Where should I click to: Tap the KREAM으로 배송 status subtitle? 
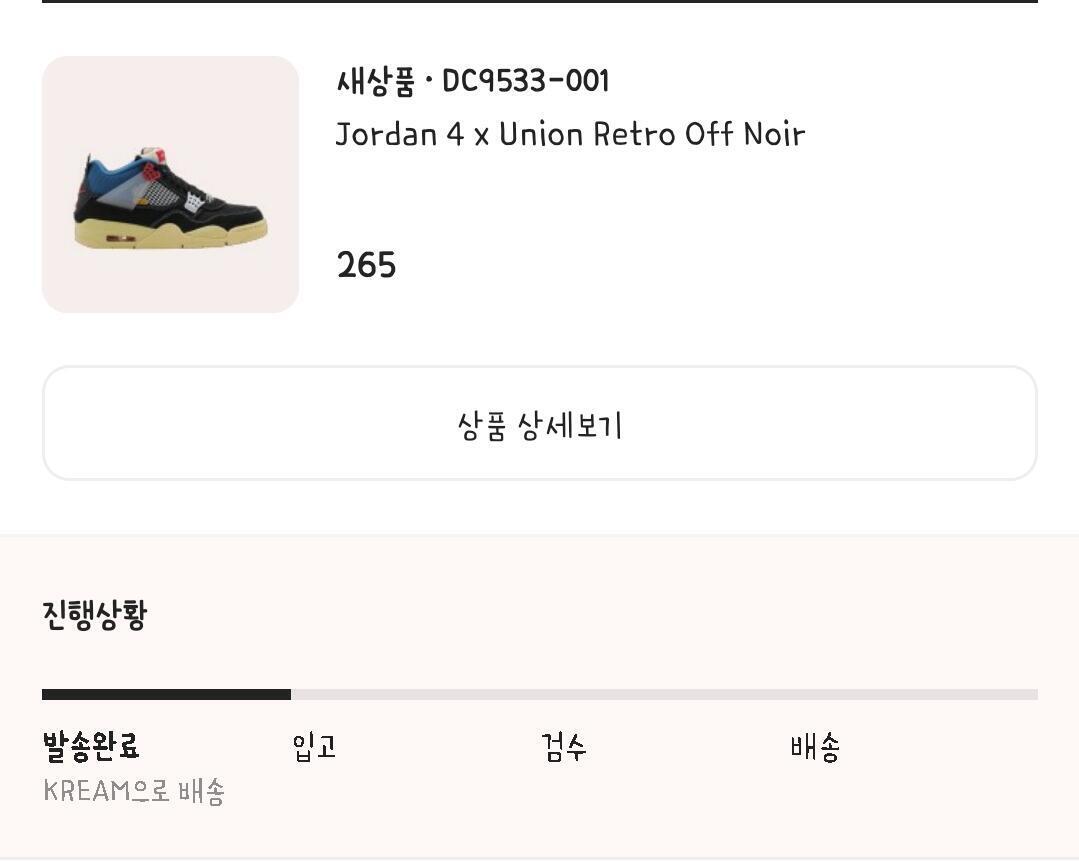(x=134, y=791)
